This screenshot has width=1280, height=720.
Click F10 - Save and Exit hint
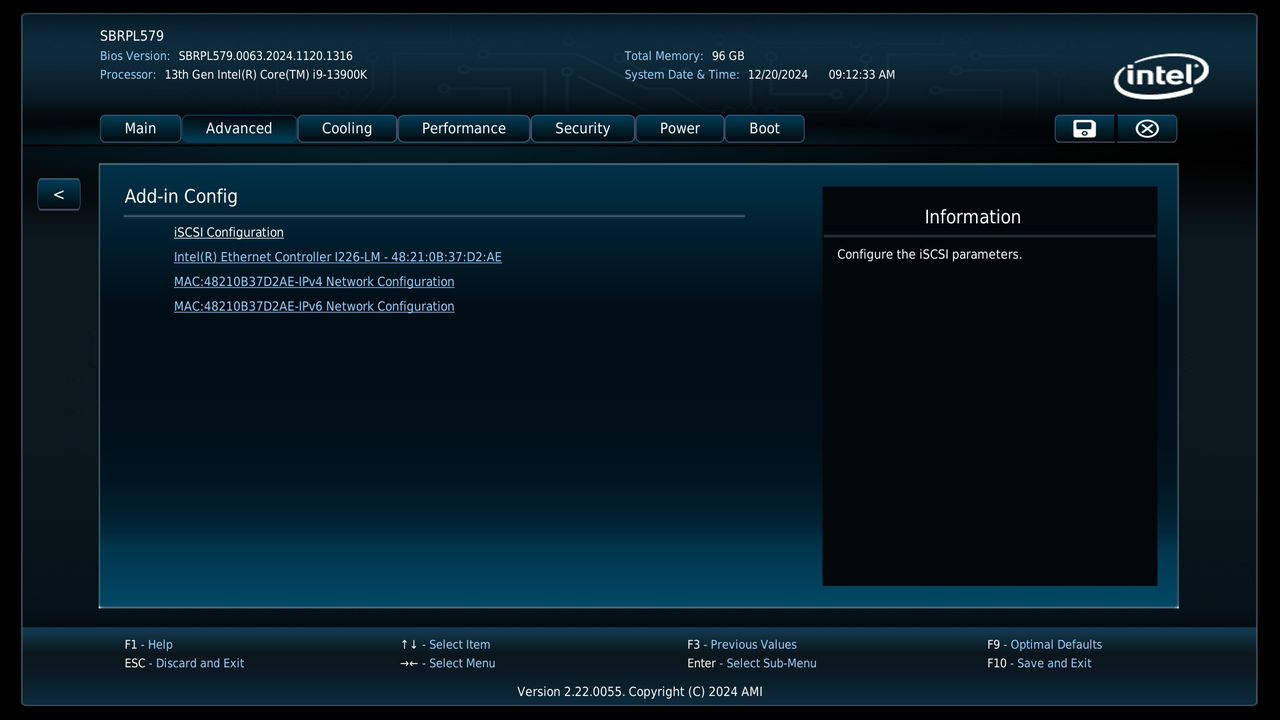(1040, 663)
